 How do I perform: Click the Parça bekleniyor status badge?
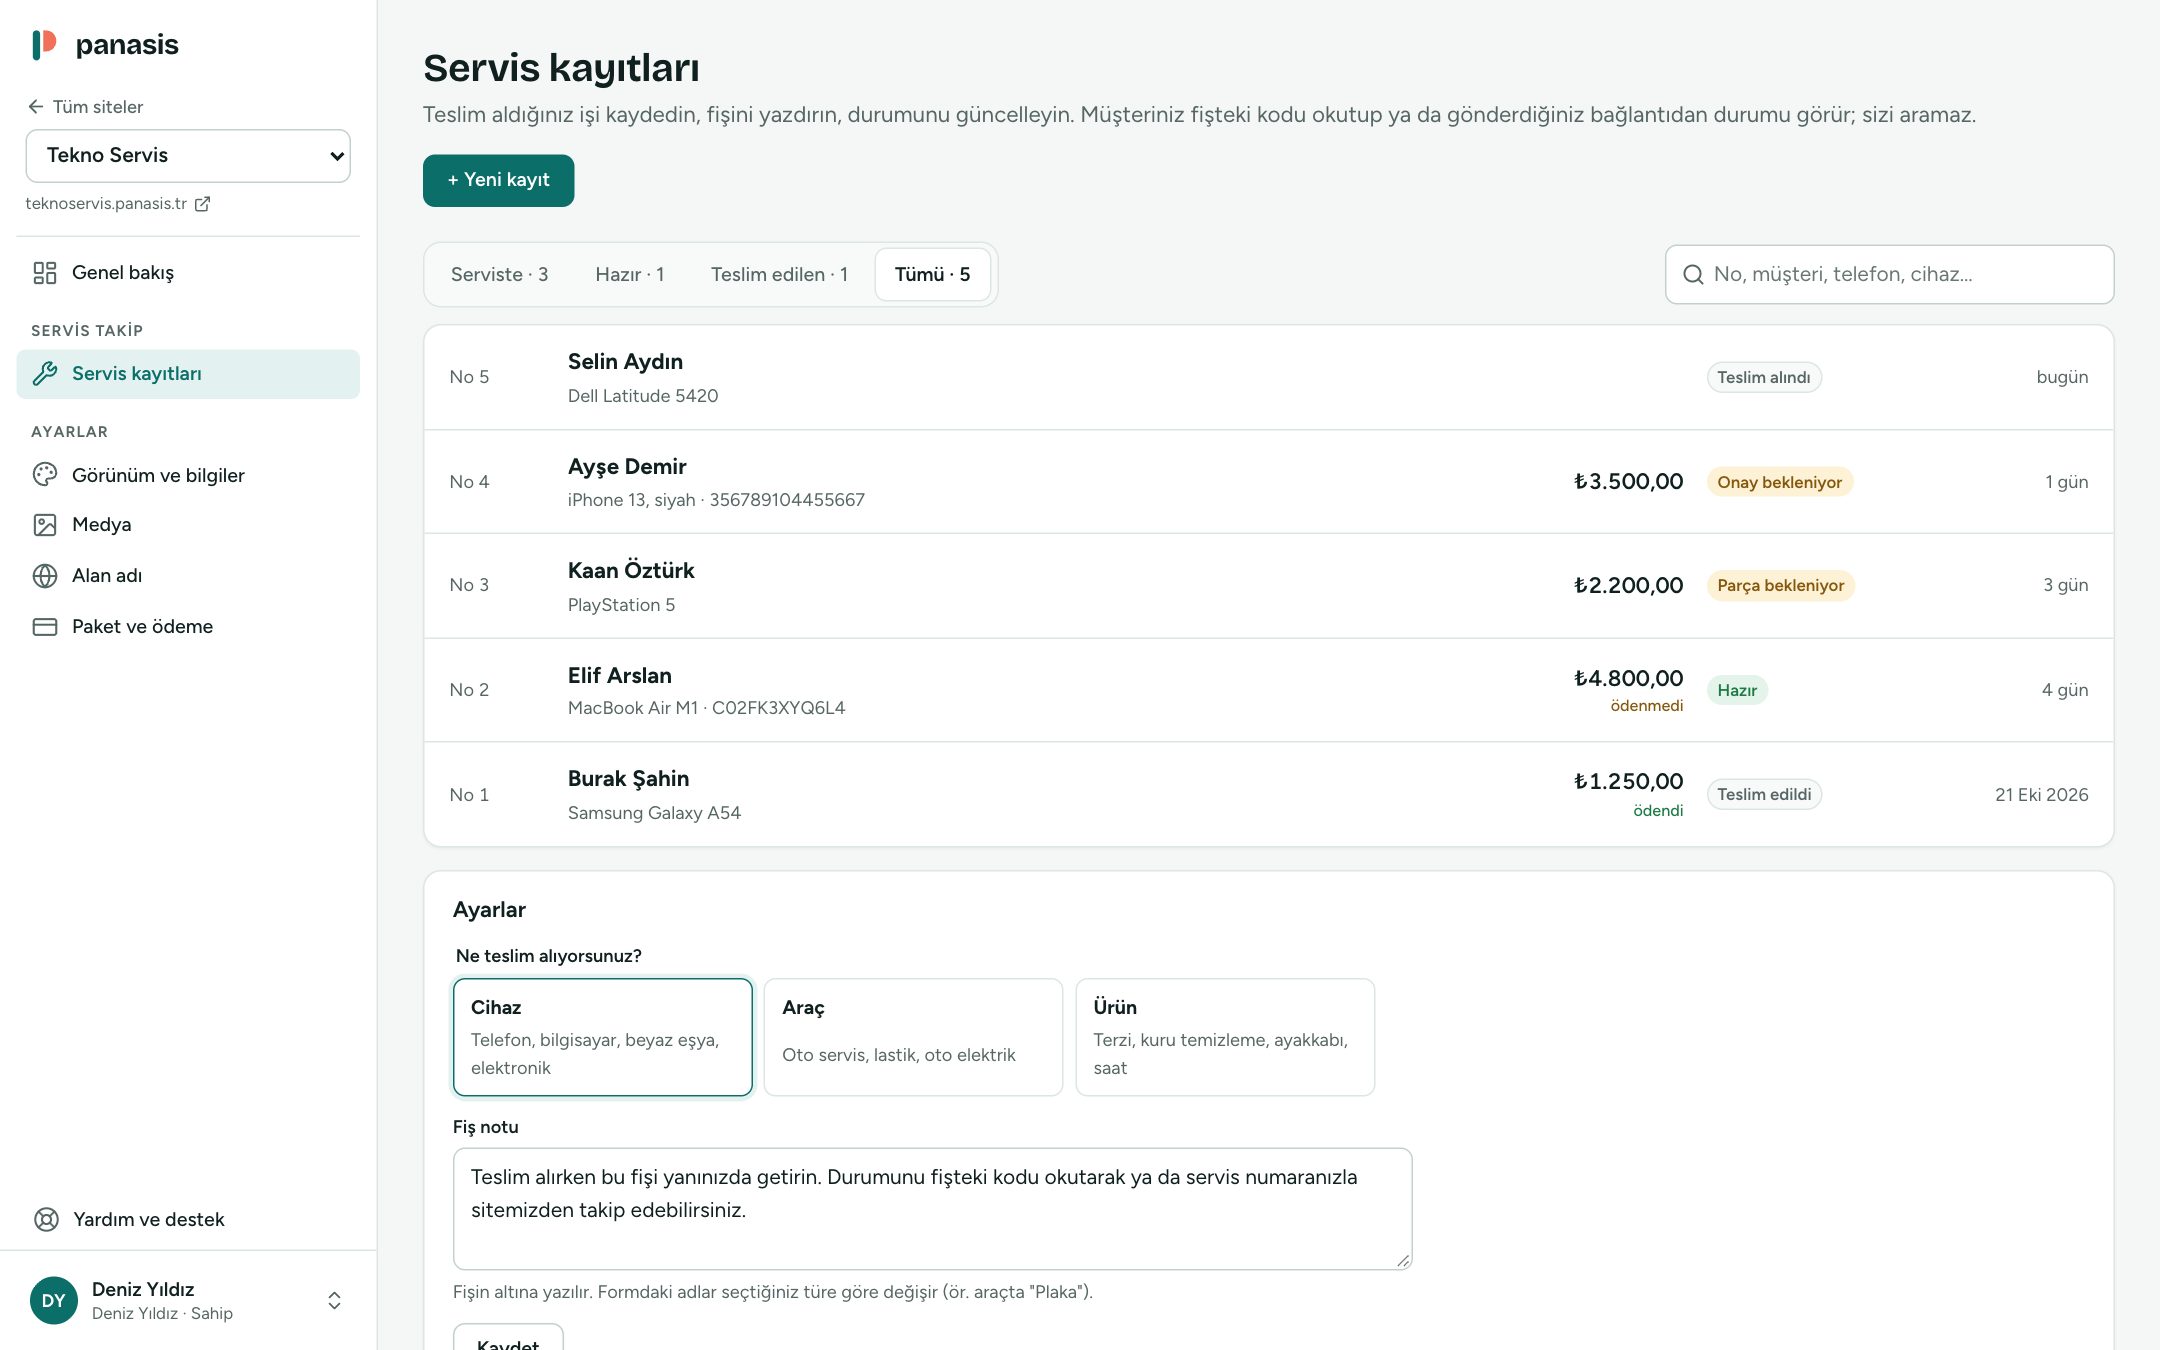point(1781,586)
